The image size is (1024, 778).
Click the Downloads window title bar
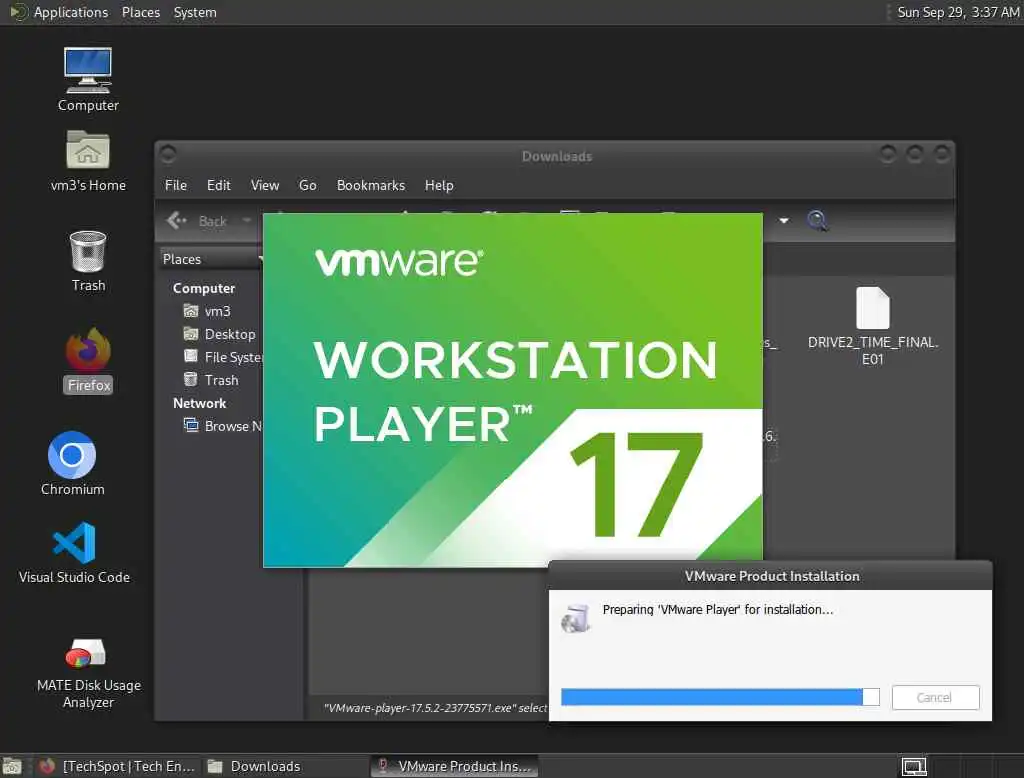(x=556, y=155)
